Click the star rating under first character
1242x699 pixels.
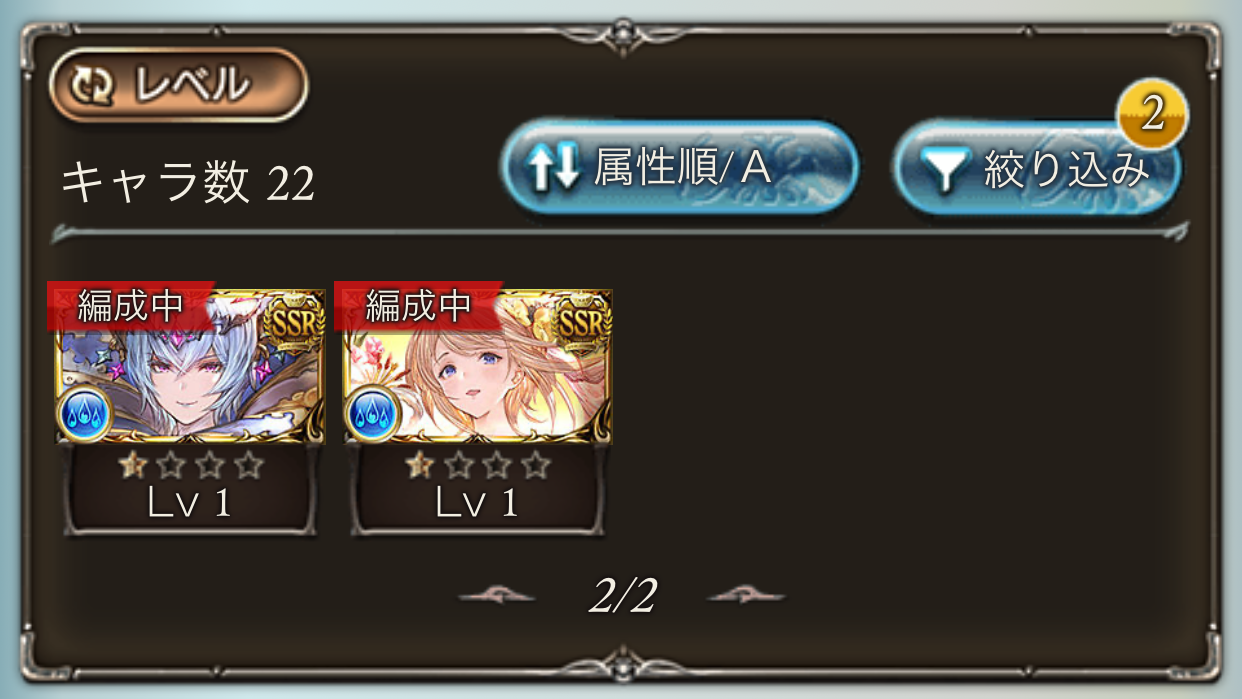pyautogui.click(x=190, y=465)
